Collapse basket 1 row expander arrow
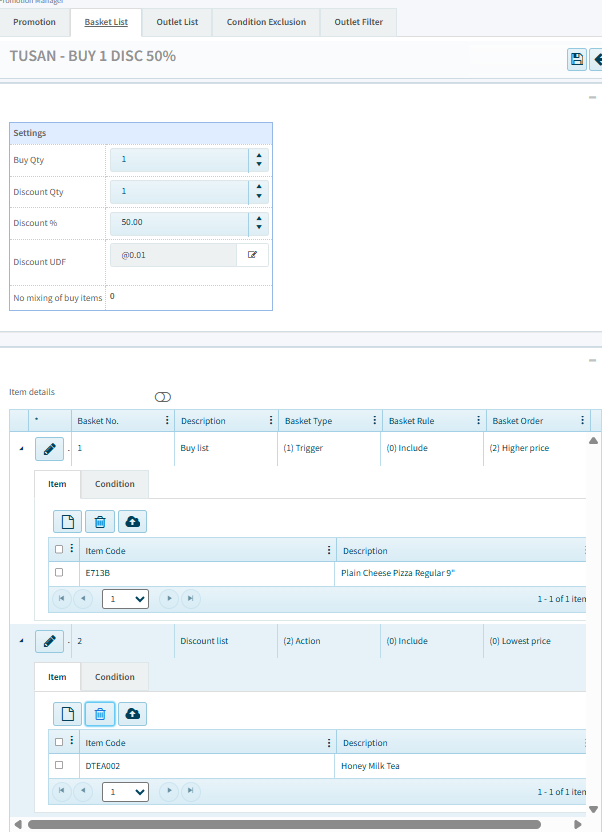Image resolution: width=602 pixels, height=832 pixels. pyautogui.click(x=21, y=448)
